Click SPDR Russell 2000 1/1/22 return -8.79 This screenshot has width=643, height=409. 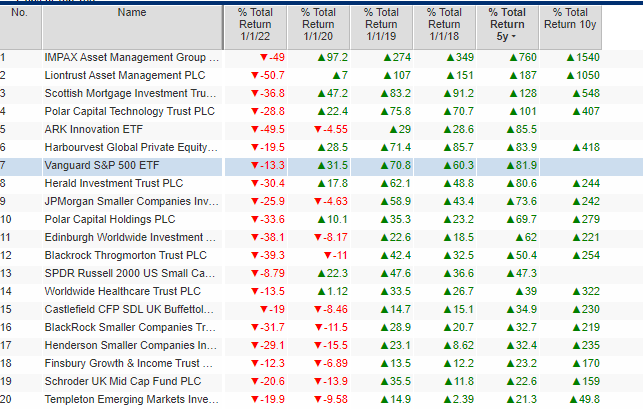tap(268, 274)
